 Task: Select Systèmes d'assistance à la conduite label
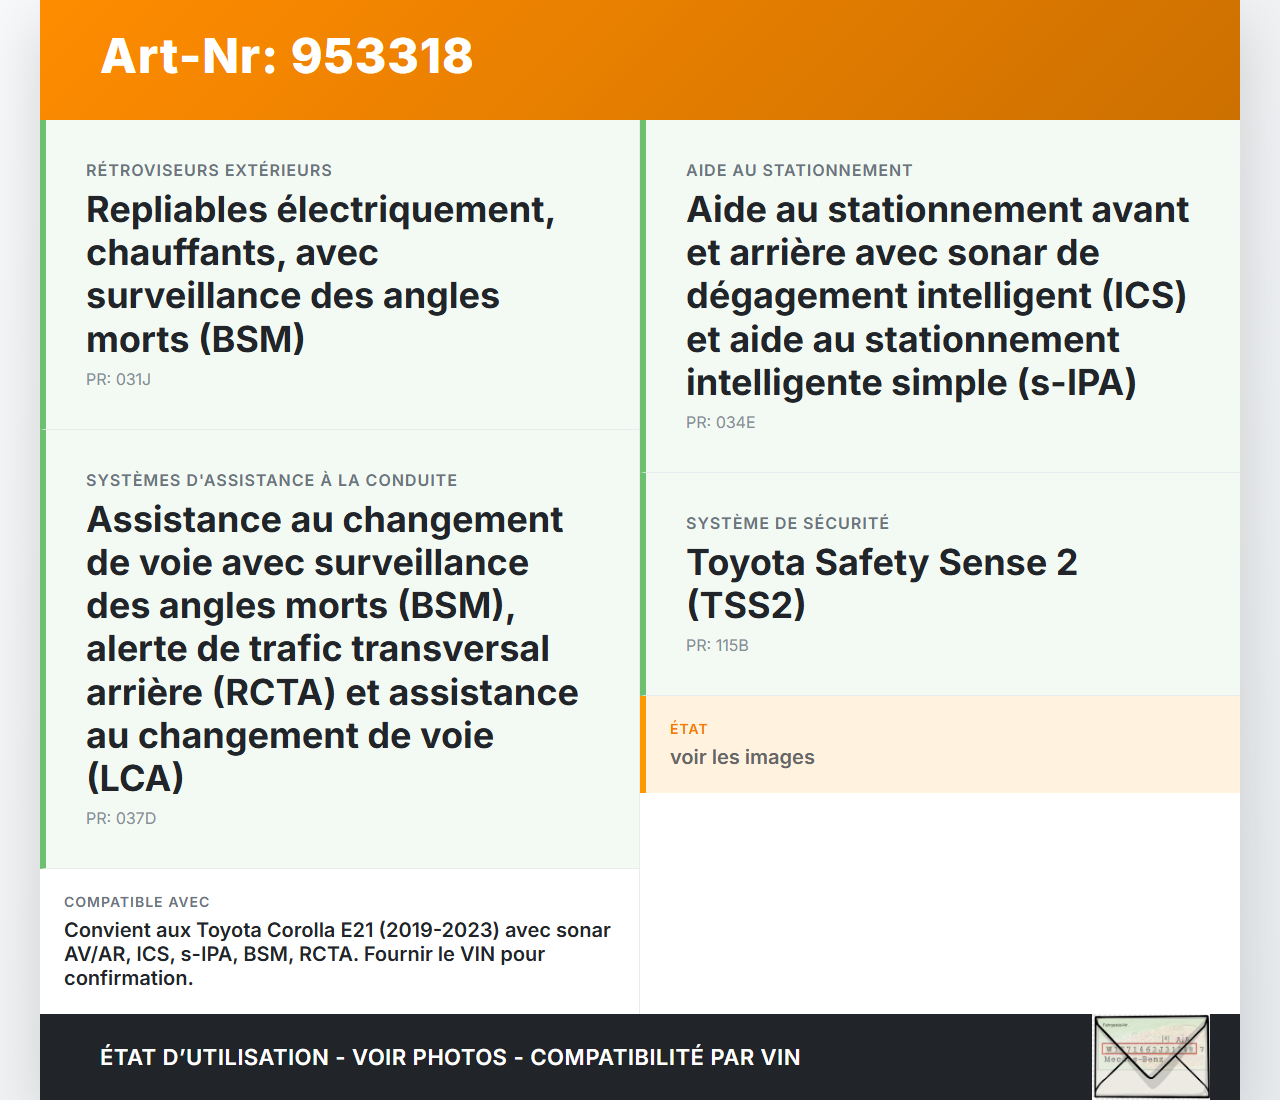pos(271,480)
